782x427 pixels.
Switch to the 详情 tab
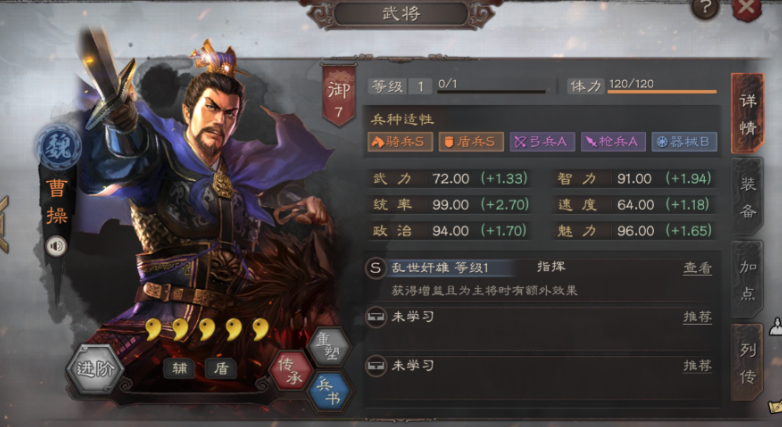747,114
